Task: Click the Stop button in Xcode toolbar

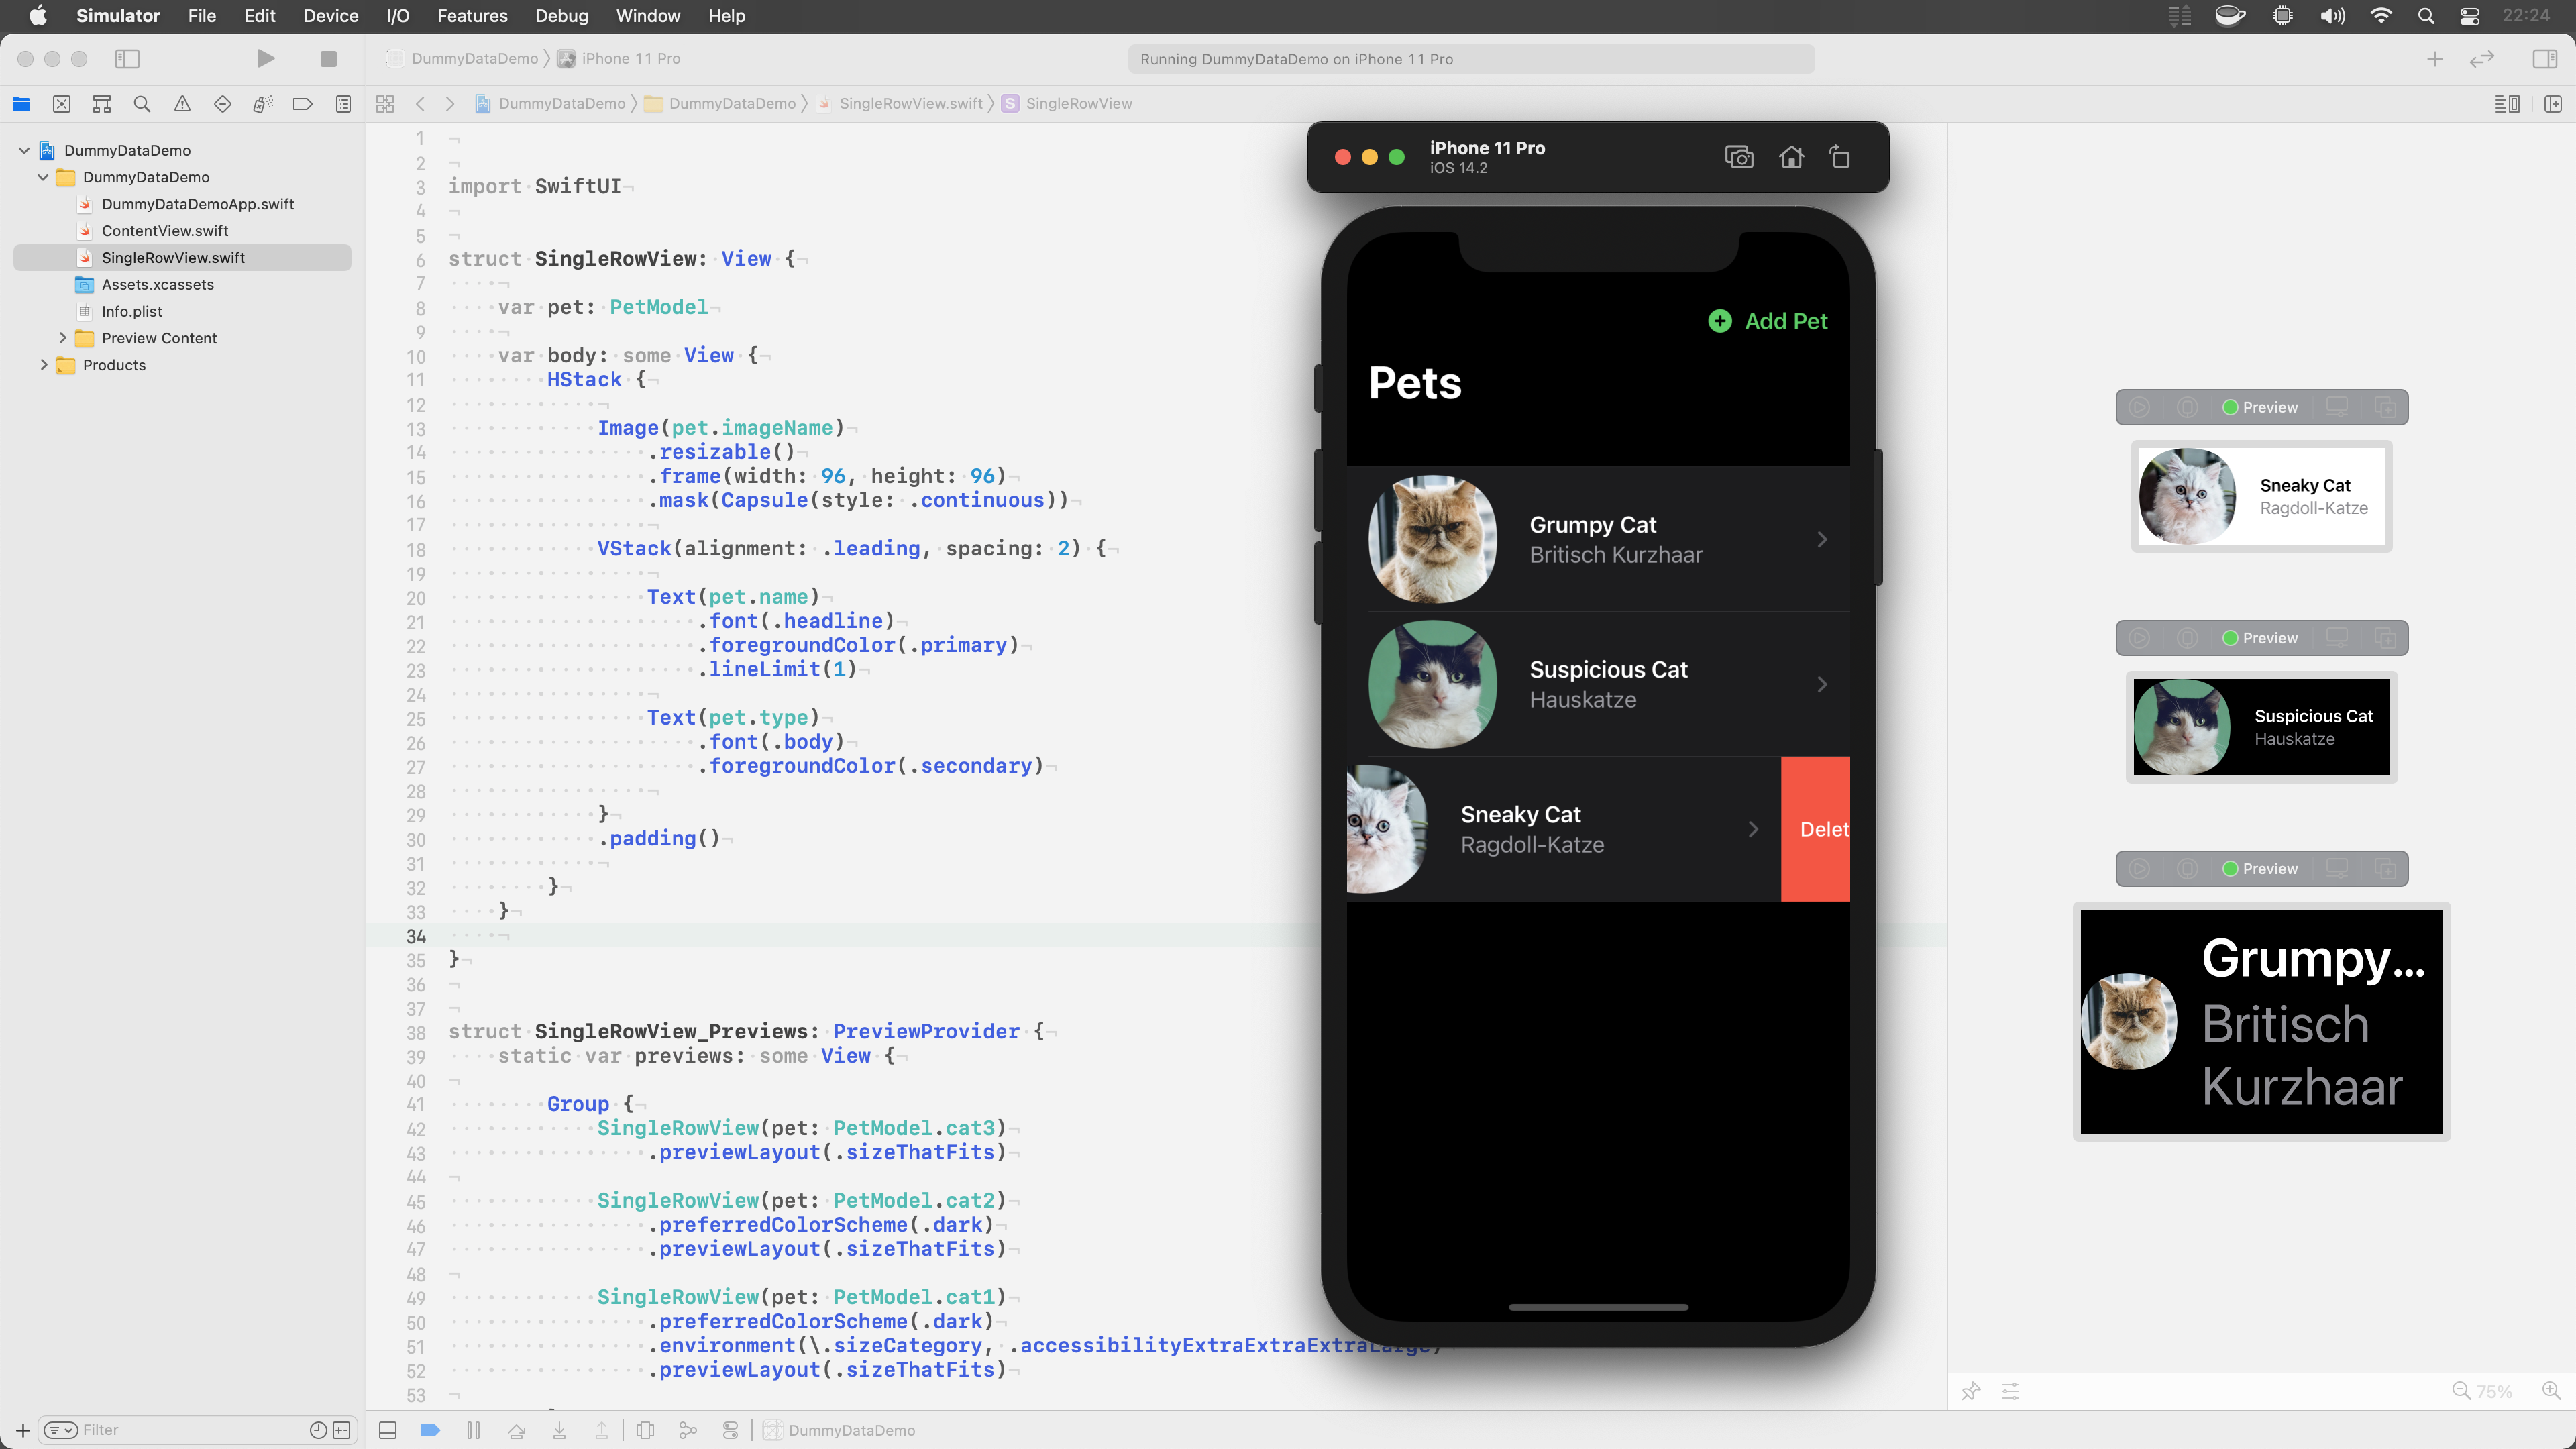Action: (x=328, y=59)
